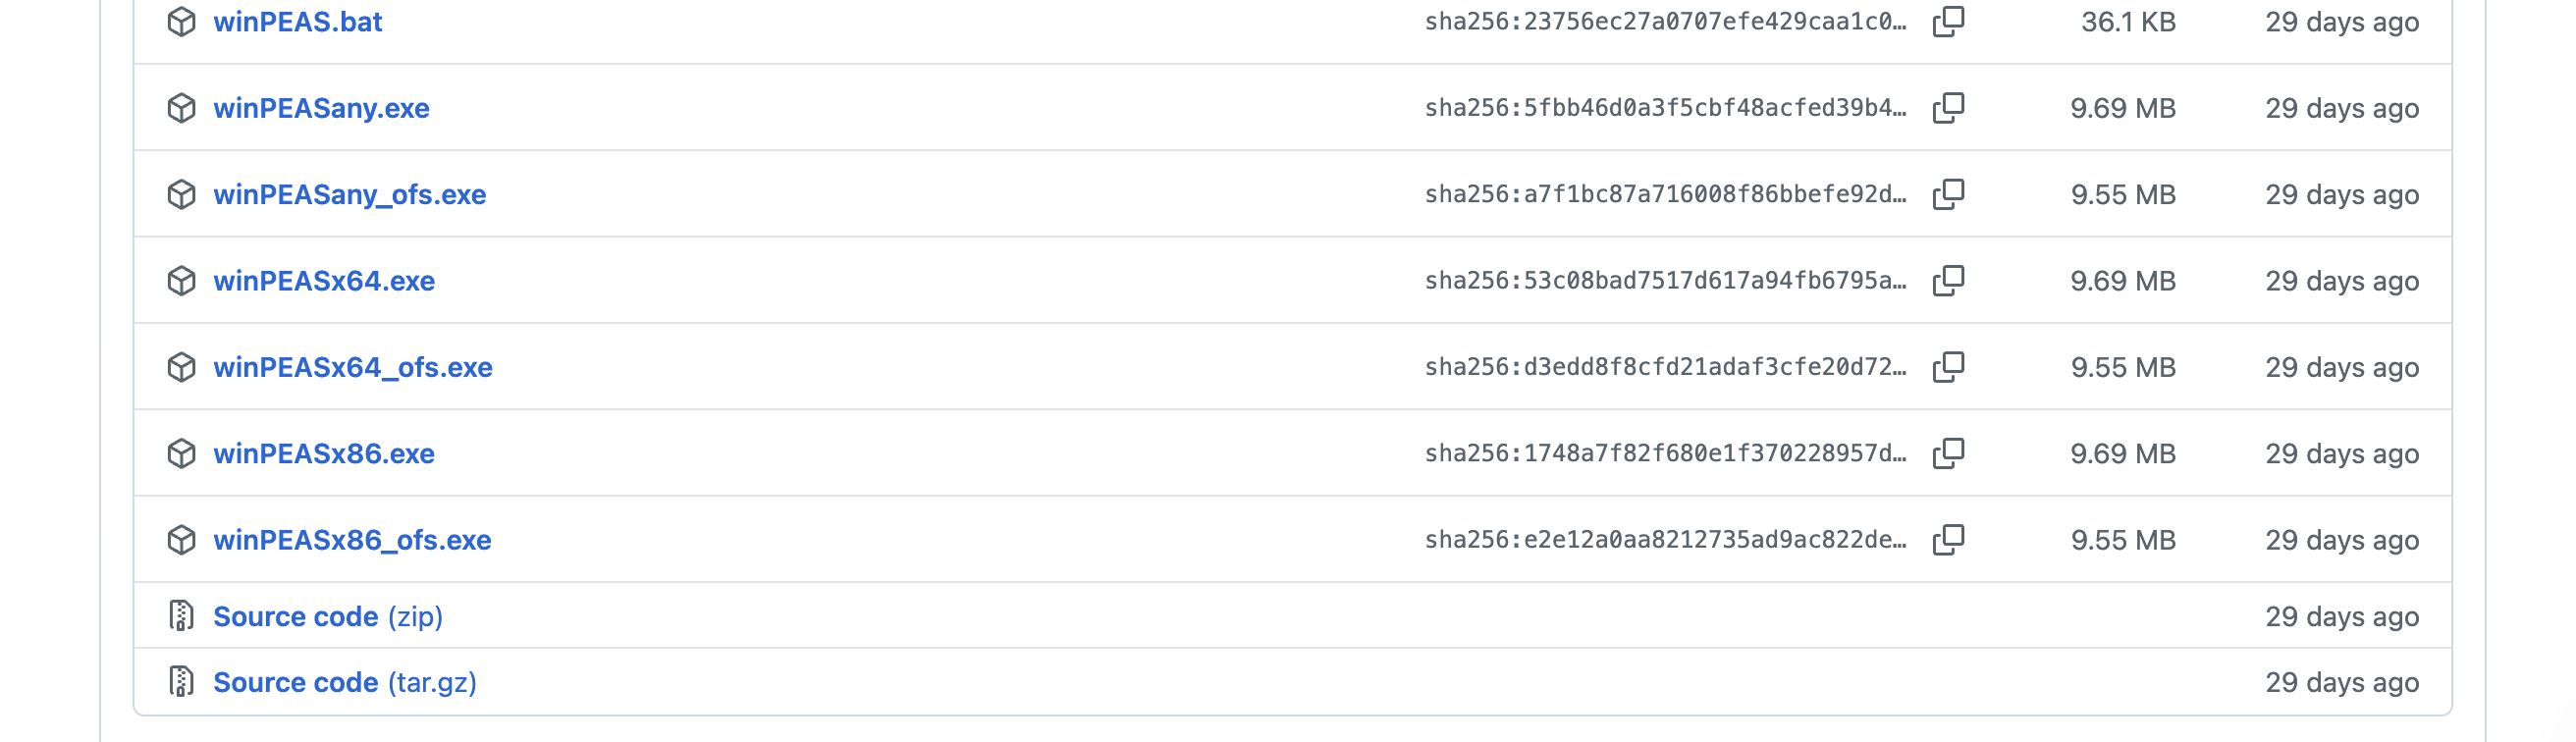The height and width of the screenshot is (742, 2576).
Task: Download Source code (tar.gz)
Action: click(345, 682)
